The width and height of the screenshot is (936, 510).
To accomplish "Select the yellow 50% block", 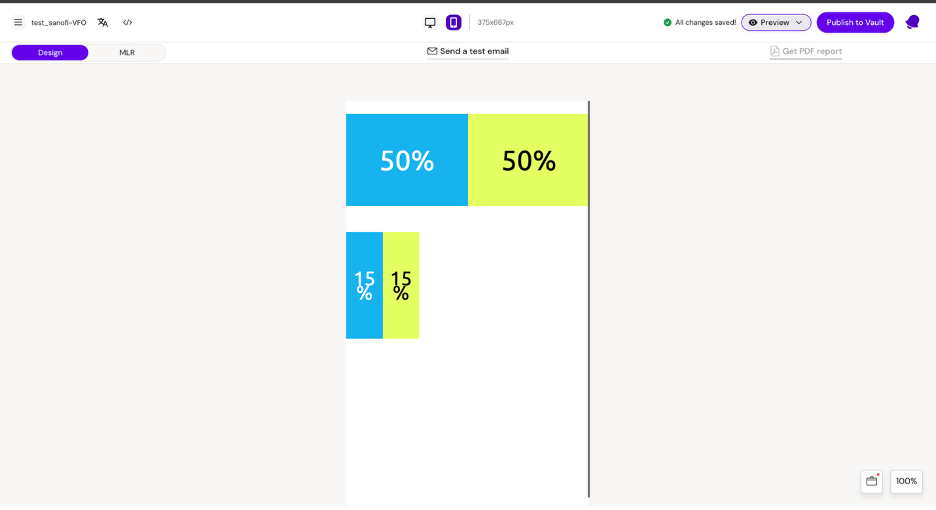I will coord(528,160).
